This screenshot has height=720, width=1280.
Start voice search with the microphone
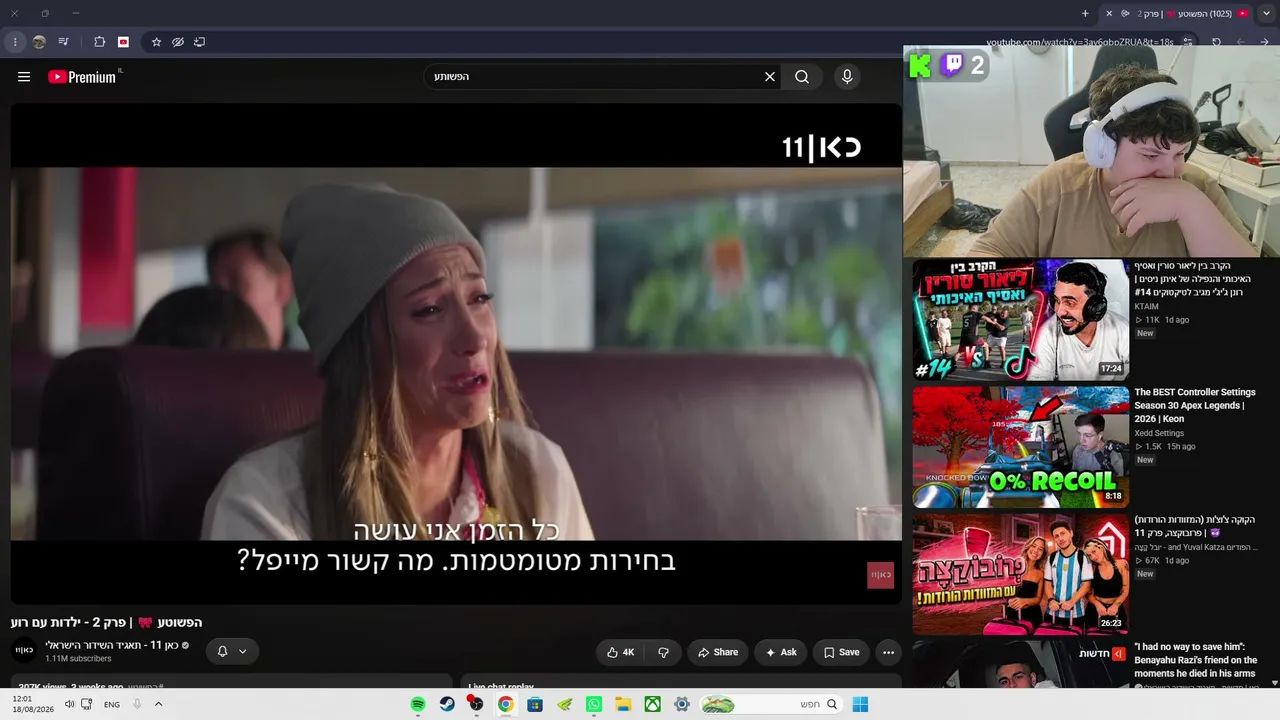847,77
